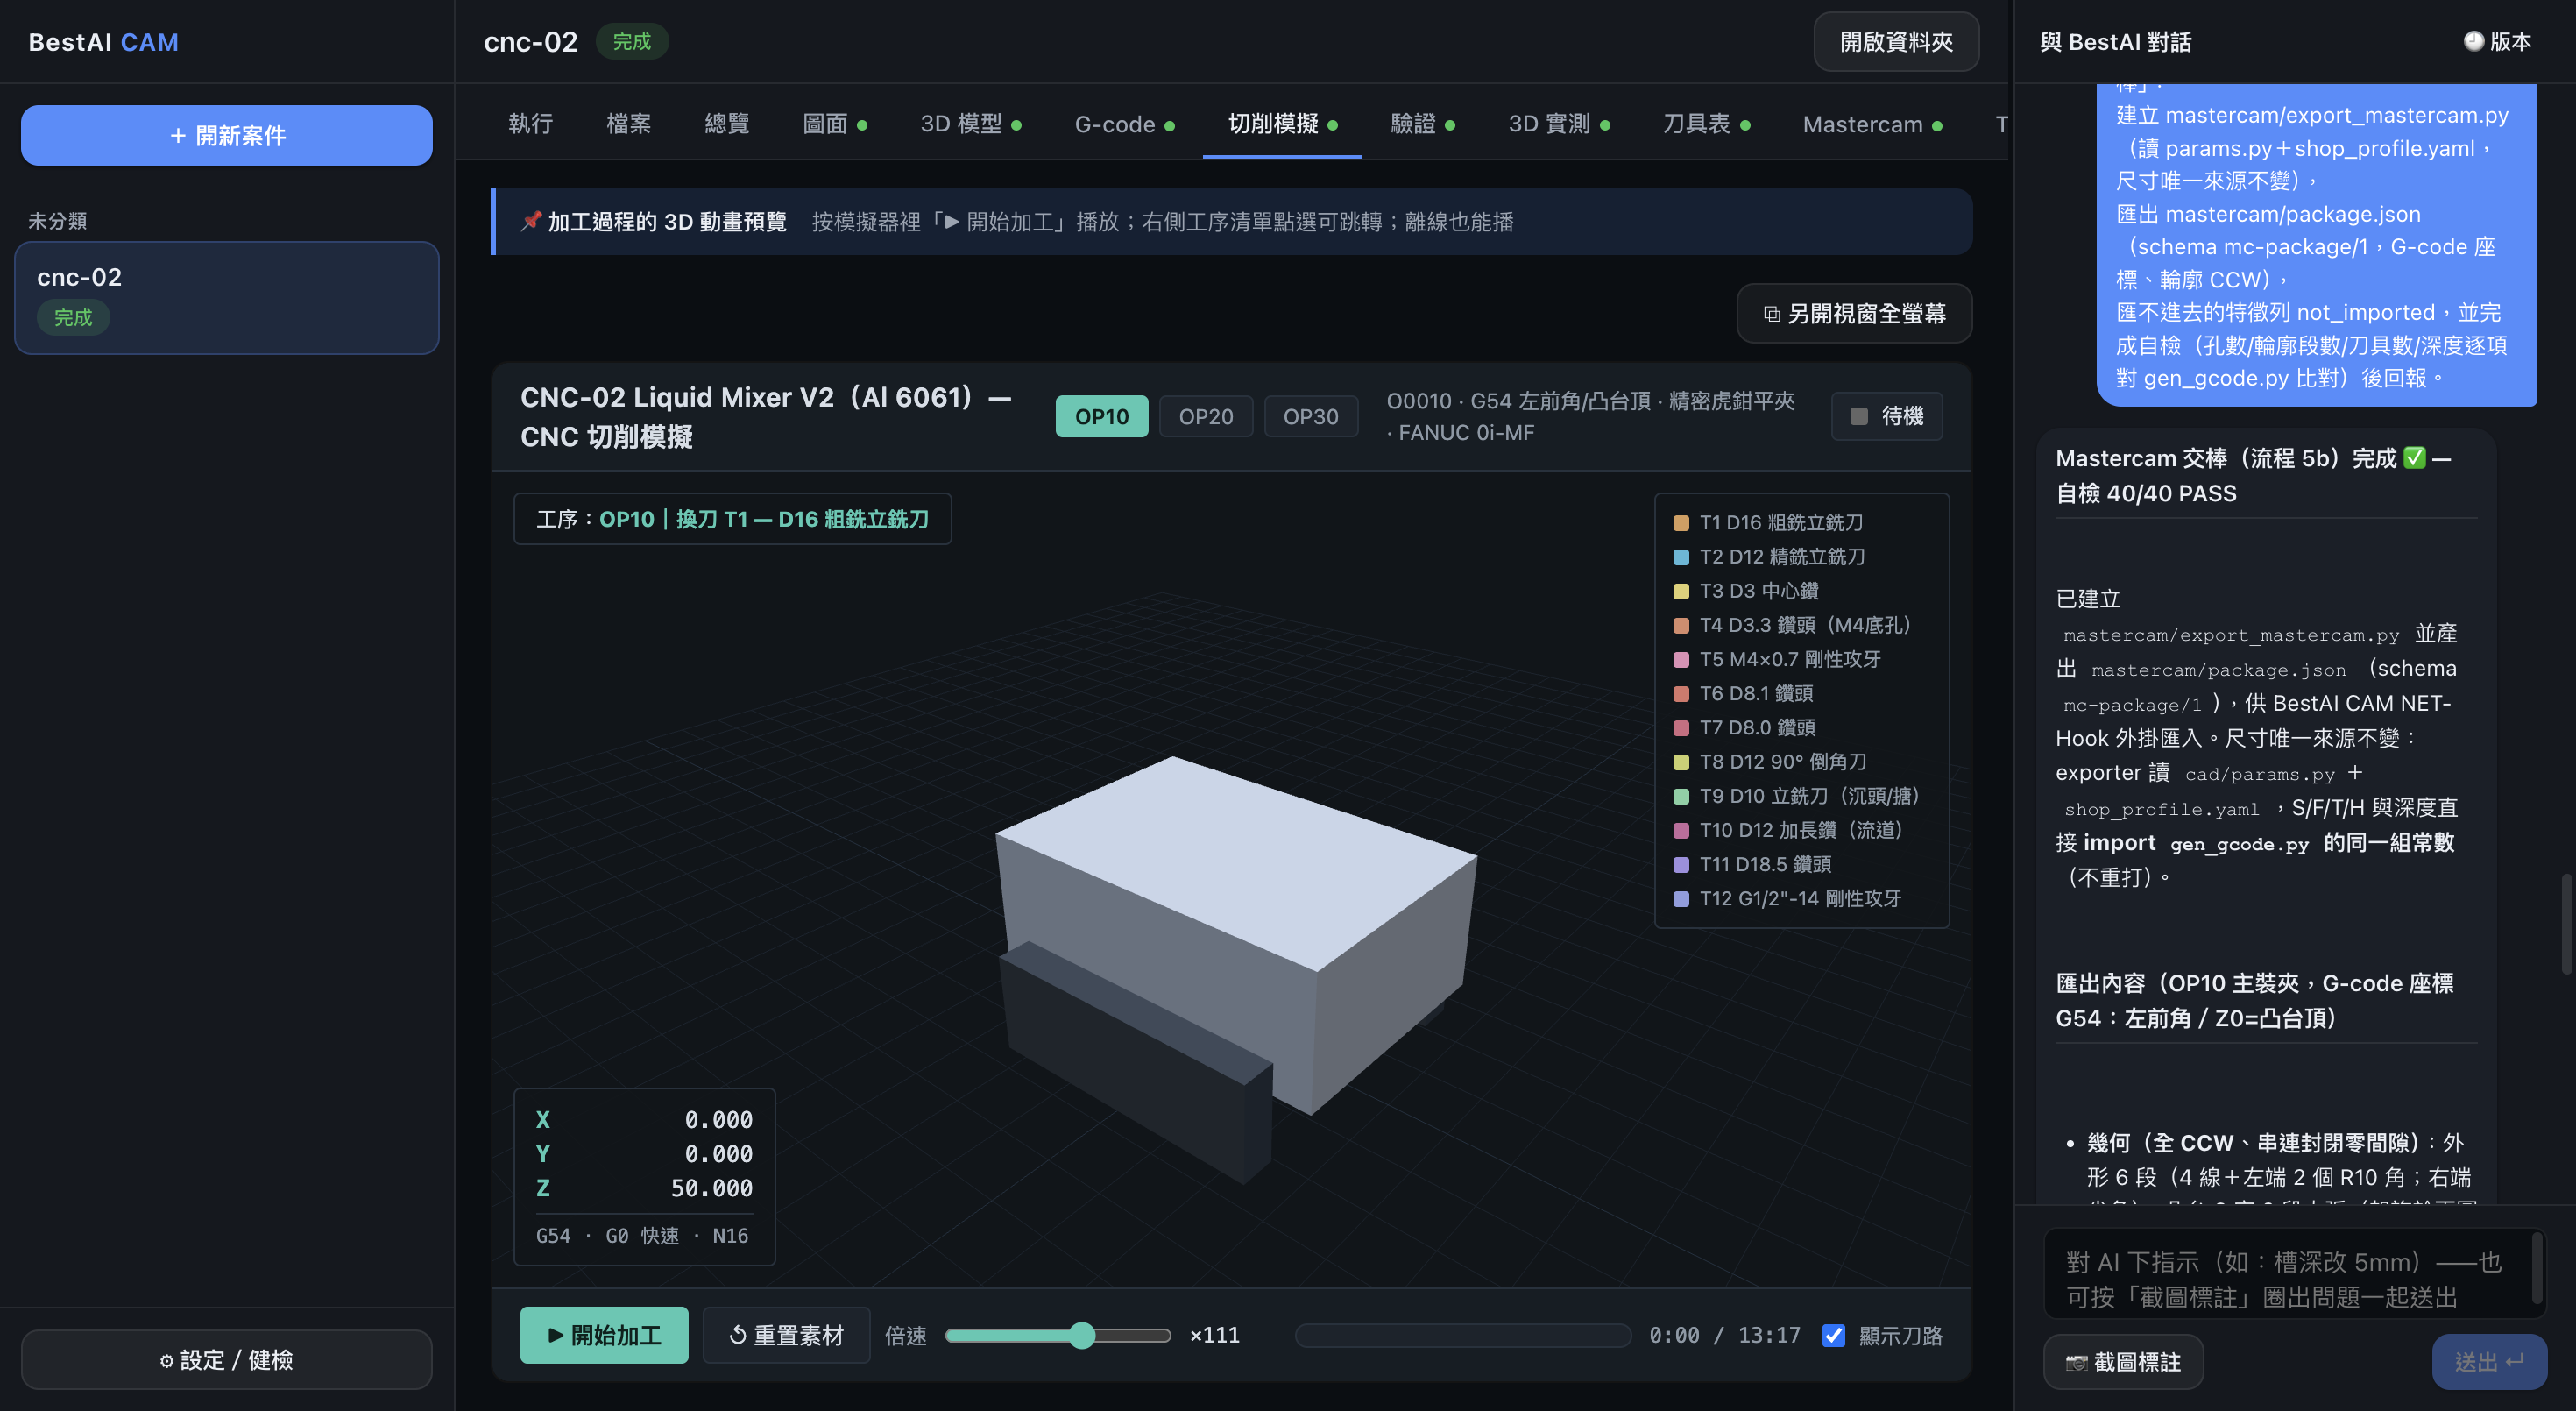
Task: Switch to the 刀具表 tab
Action: coord(1706,124)
